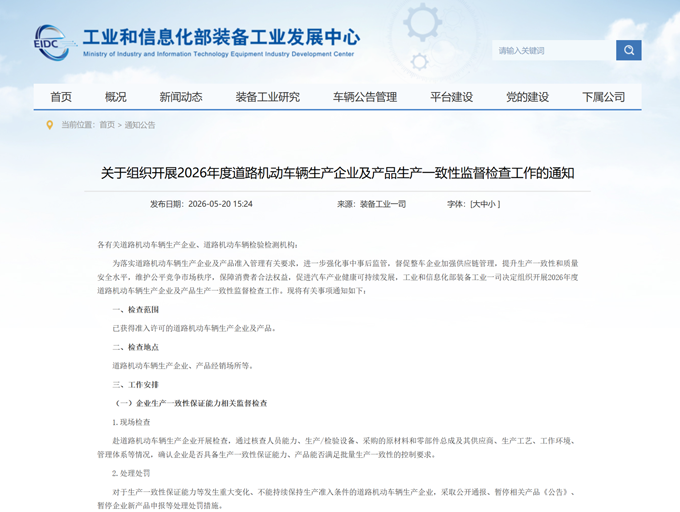Open the 车辆公告管理 navigation item
The image size is (680, 512).
(365, 97)
